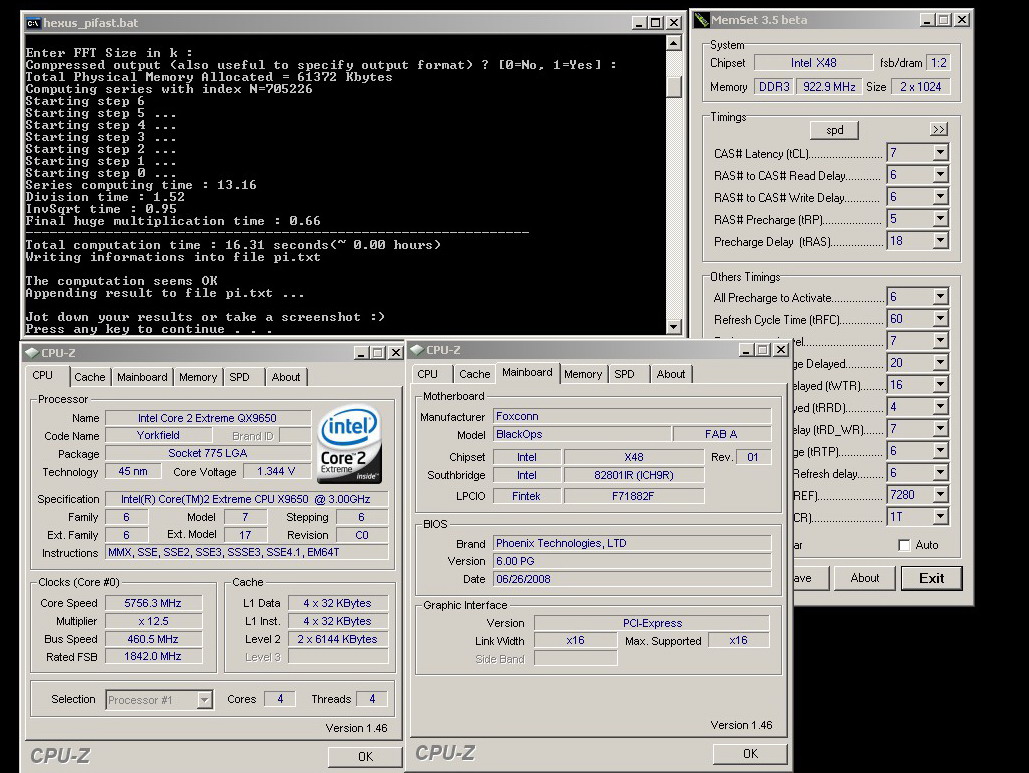This screenshot has height=773, width=1029.
Task: Click the Name field Intel Core 2 Extreme QX9650
Action: 207,418
